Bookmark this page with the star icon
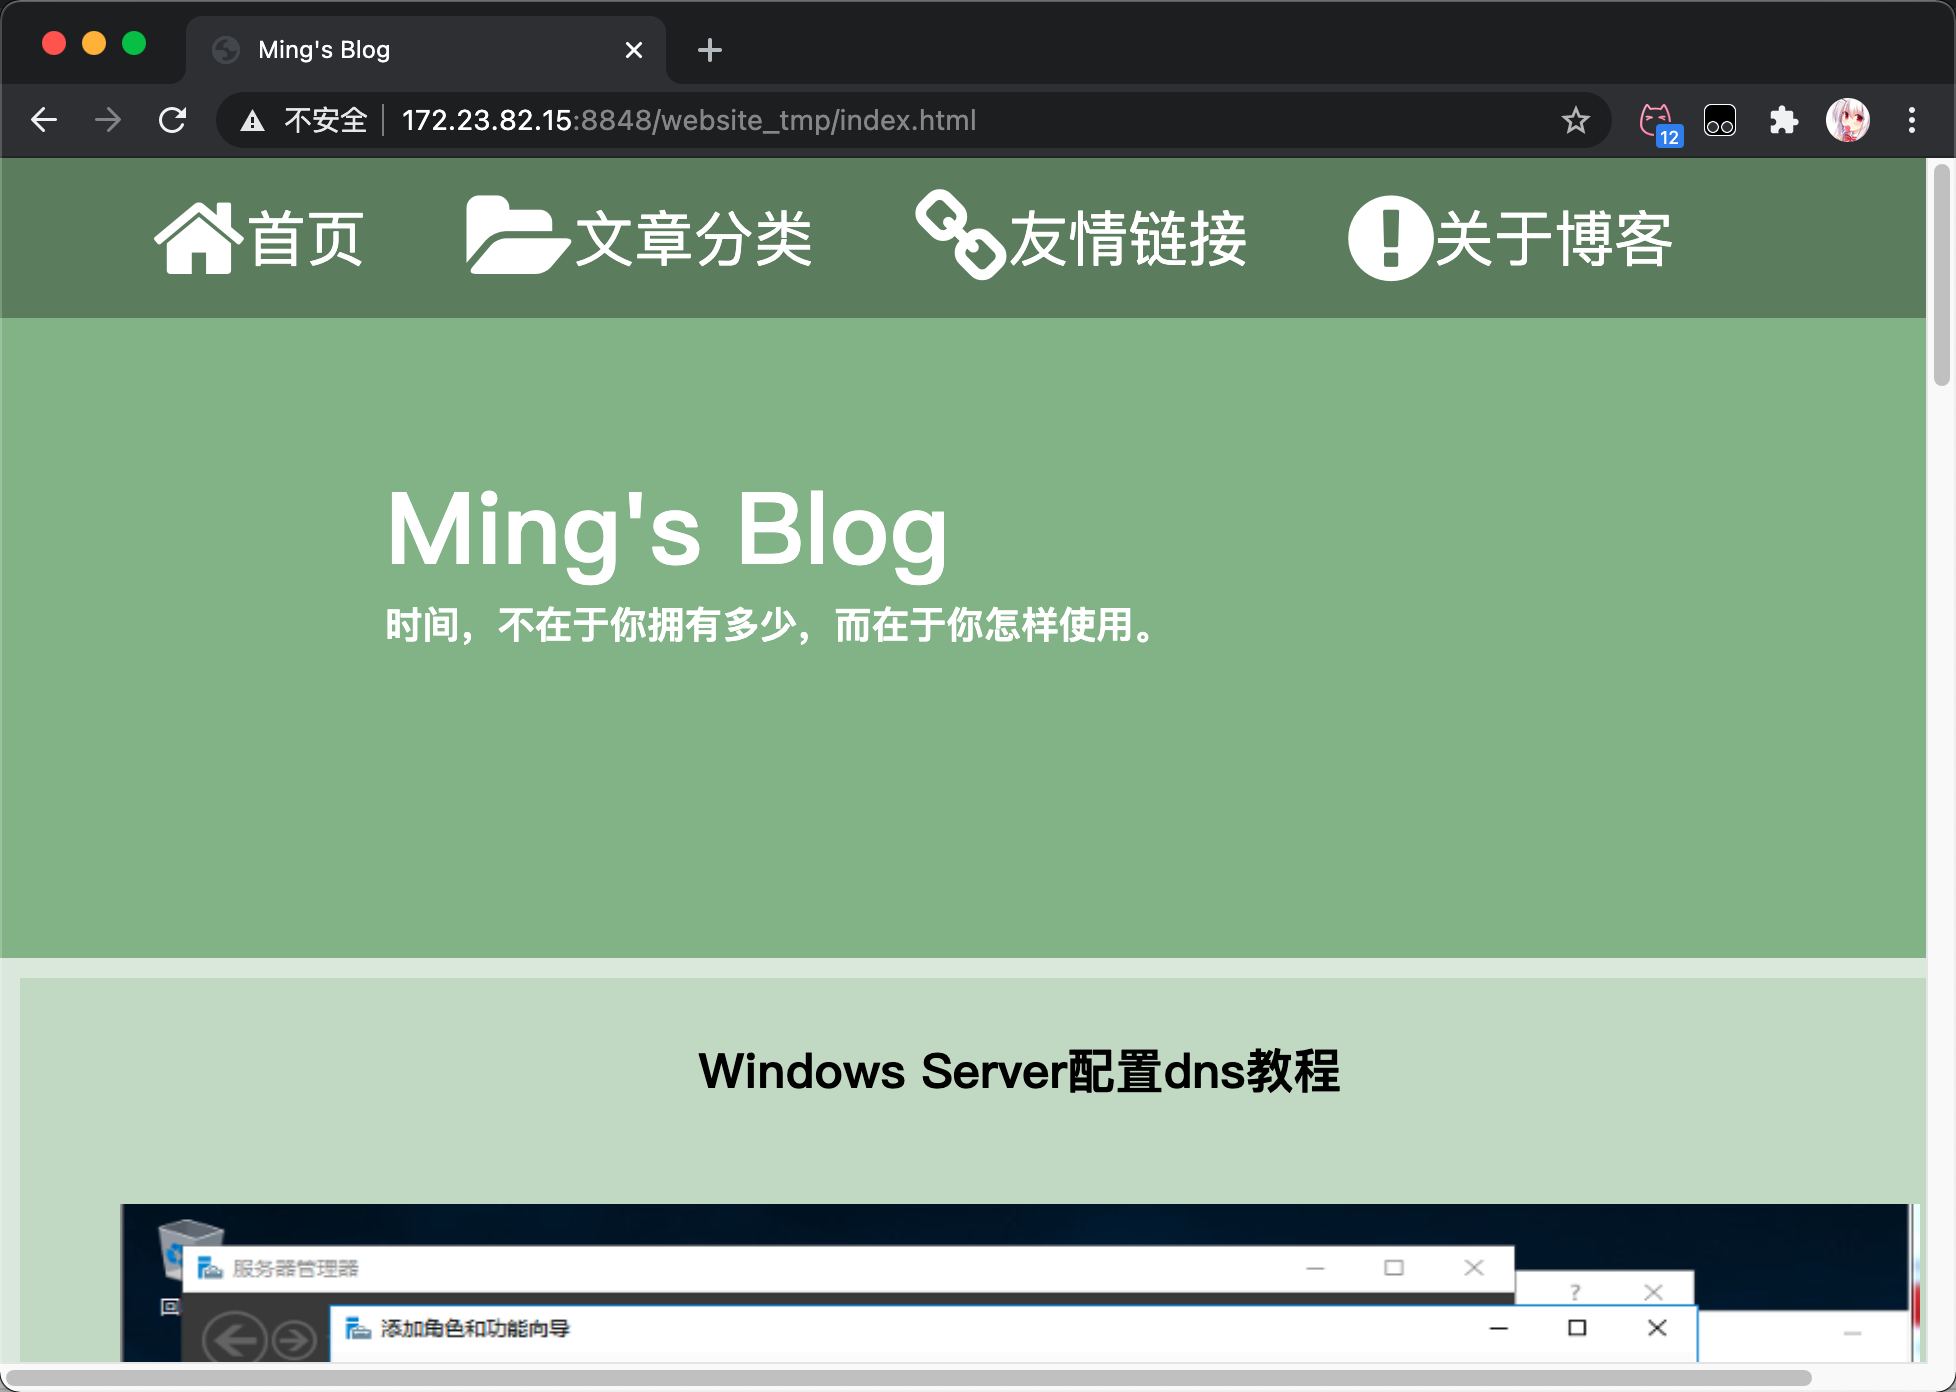1956x1392 pixels. 1575,121
